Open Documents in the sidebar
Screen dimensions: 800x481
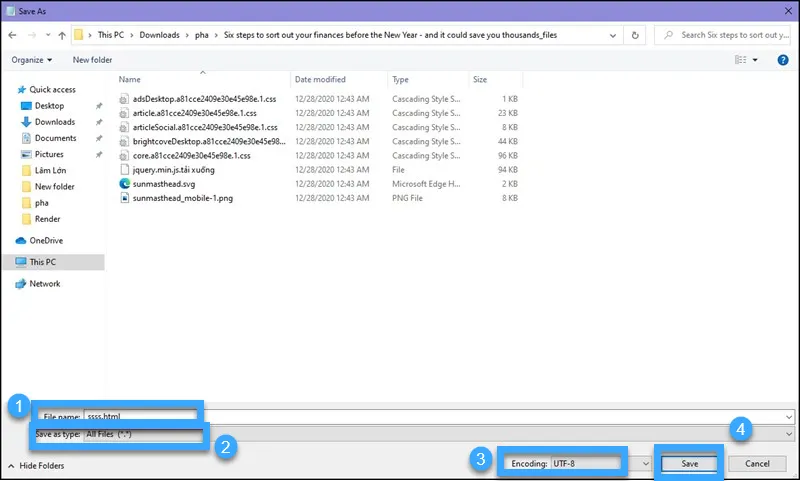click(x=56, y=138)
